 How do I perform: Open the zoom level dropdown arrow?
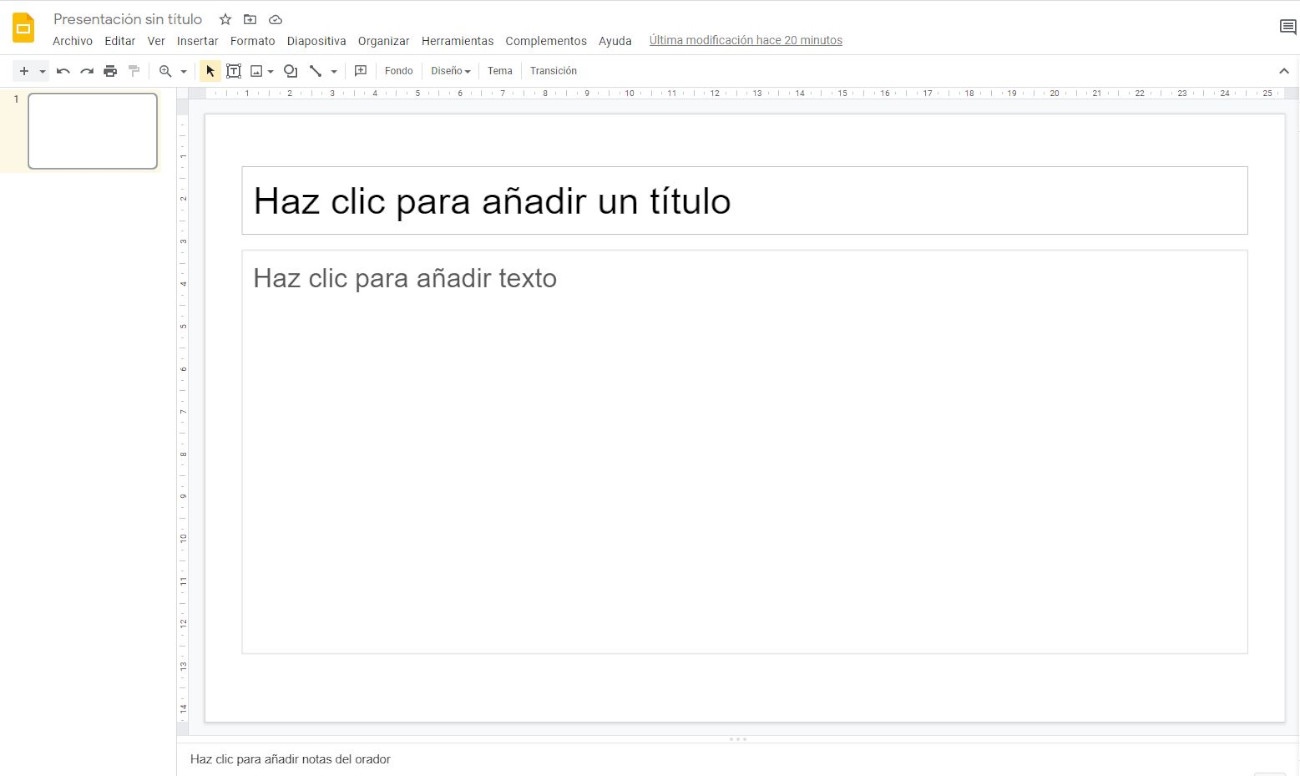tap(184, 72)
